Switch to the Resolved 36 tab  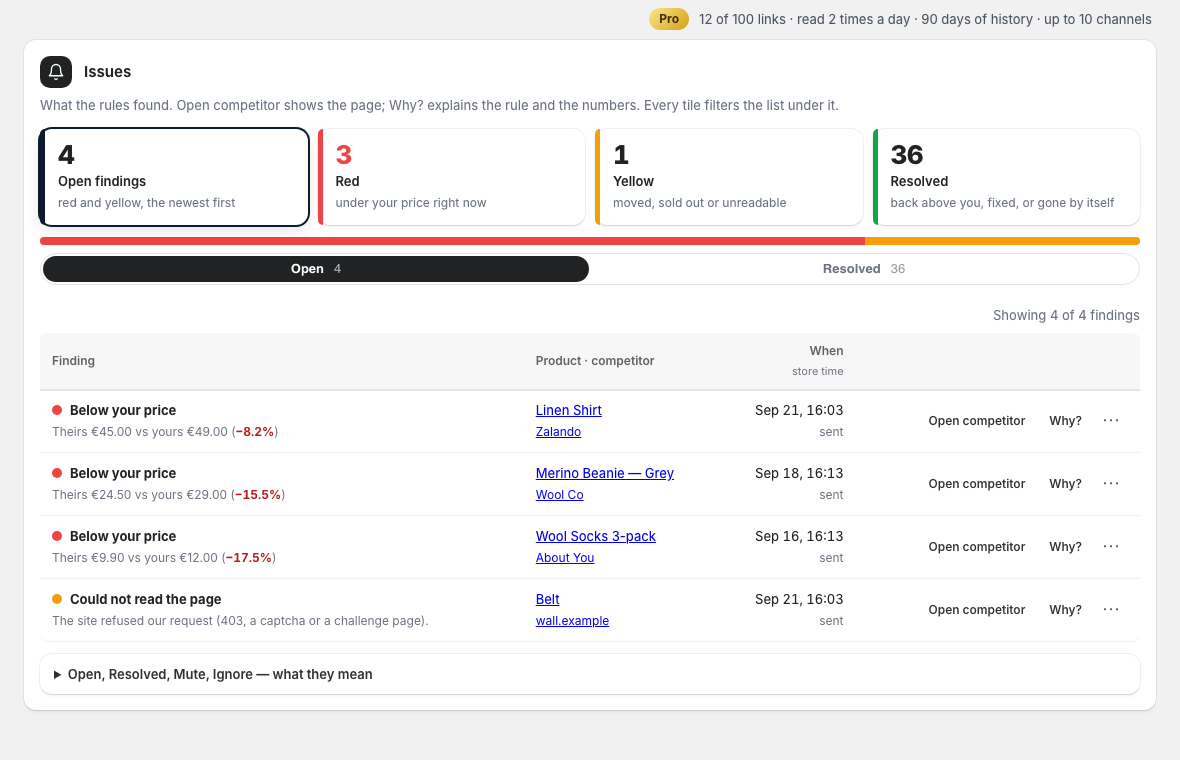point(863,269)
